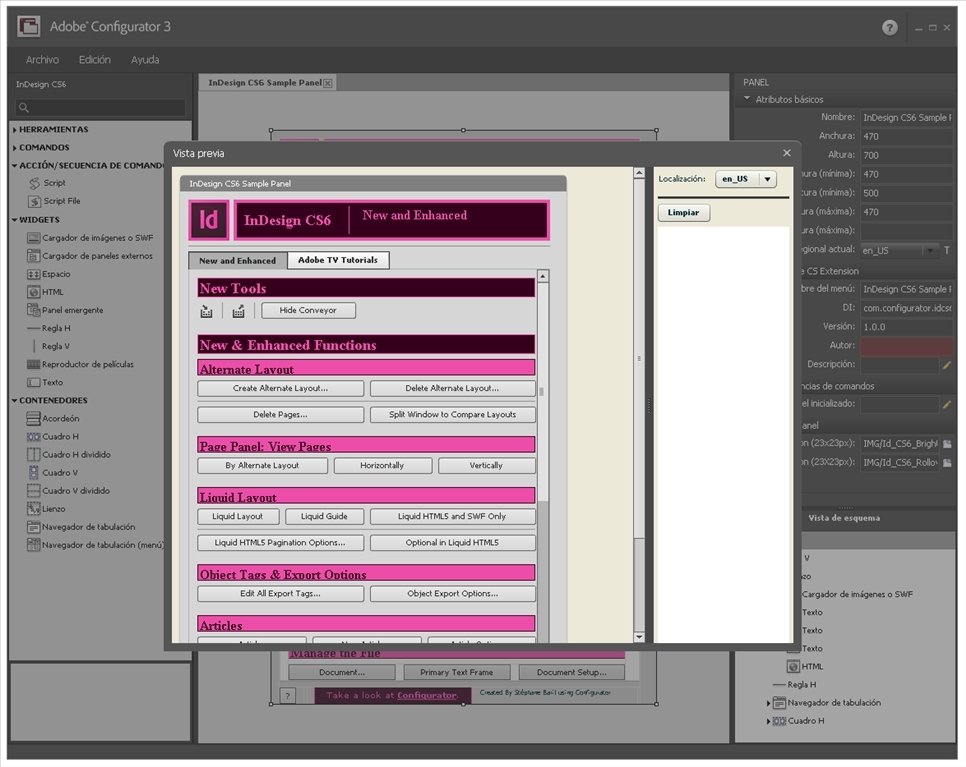
Task: Select the InDesign CS6 Sample Panel document tab
Action: (265, 83)
